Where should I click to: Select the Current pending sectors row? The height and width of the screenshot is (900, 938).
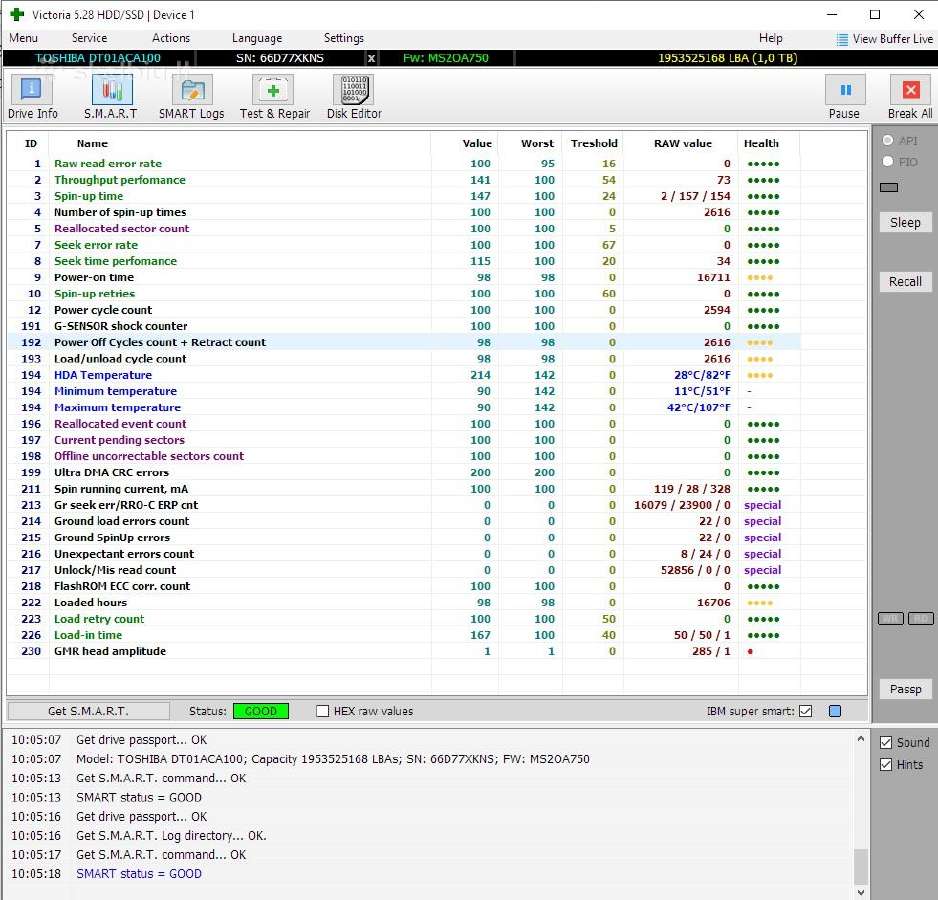[404, 440]
